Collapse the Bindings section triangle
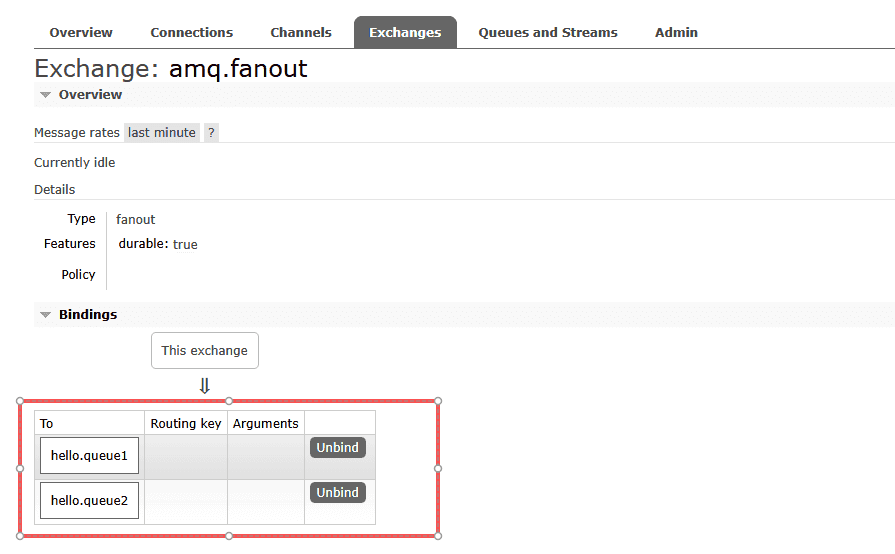 click(45, 315)
